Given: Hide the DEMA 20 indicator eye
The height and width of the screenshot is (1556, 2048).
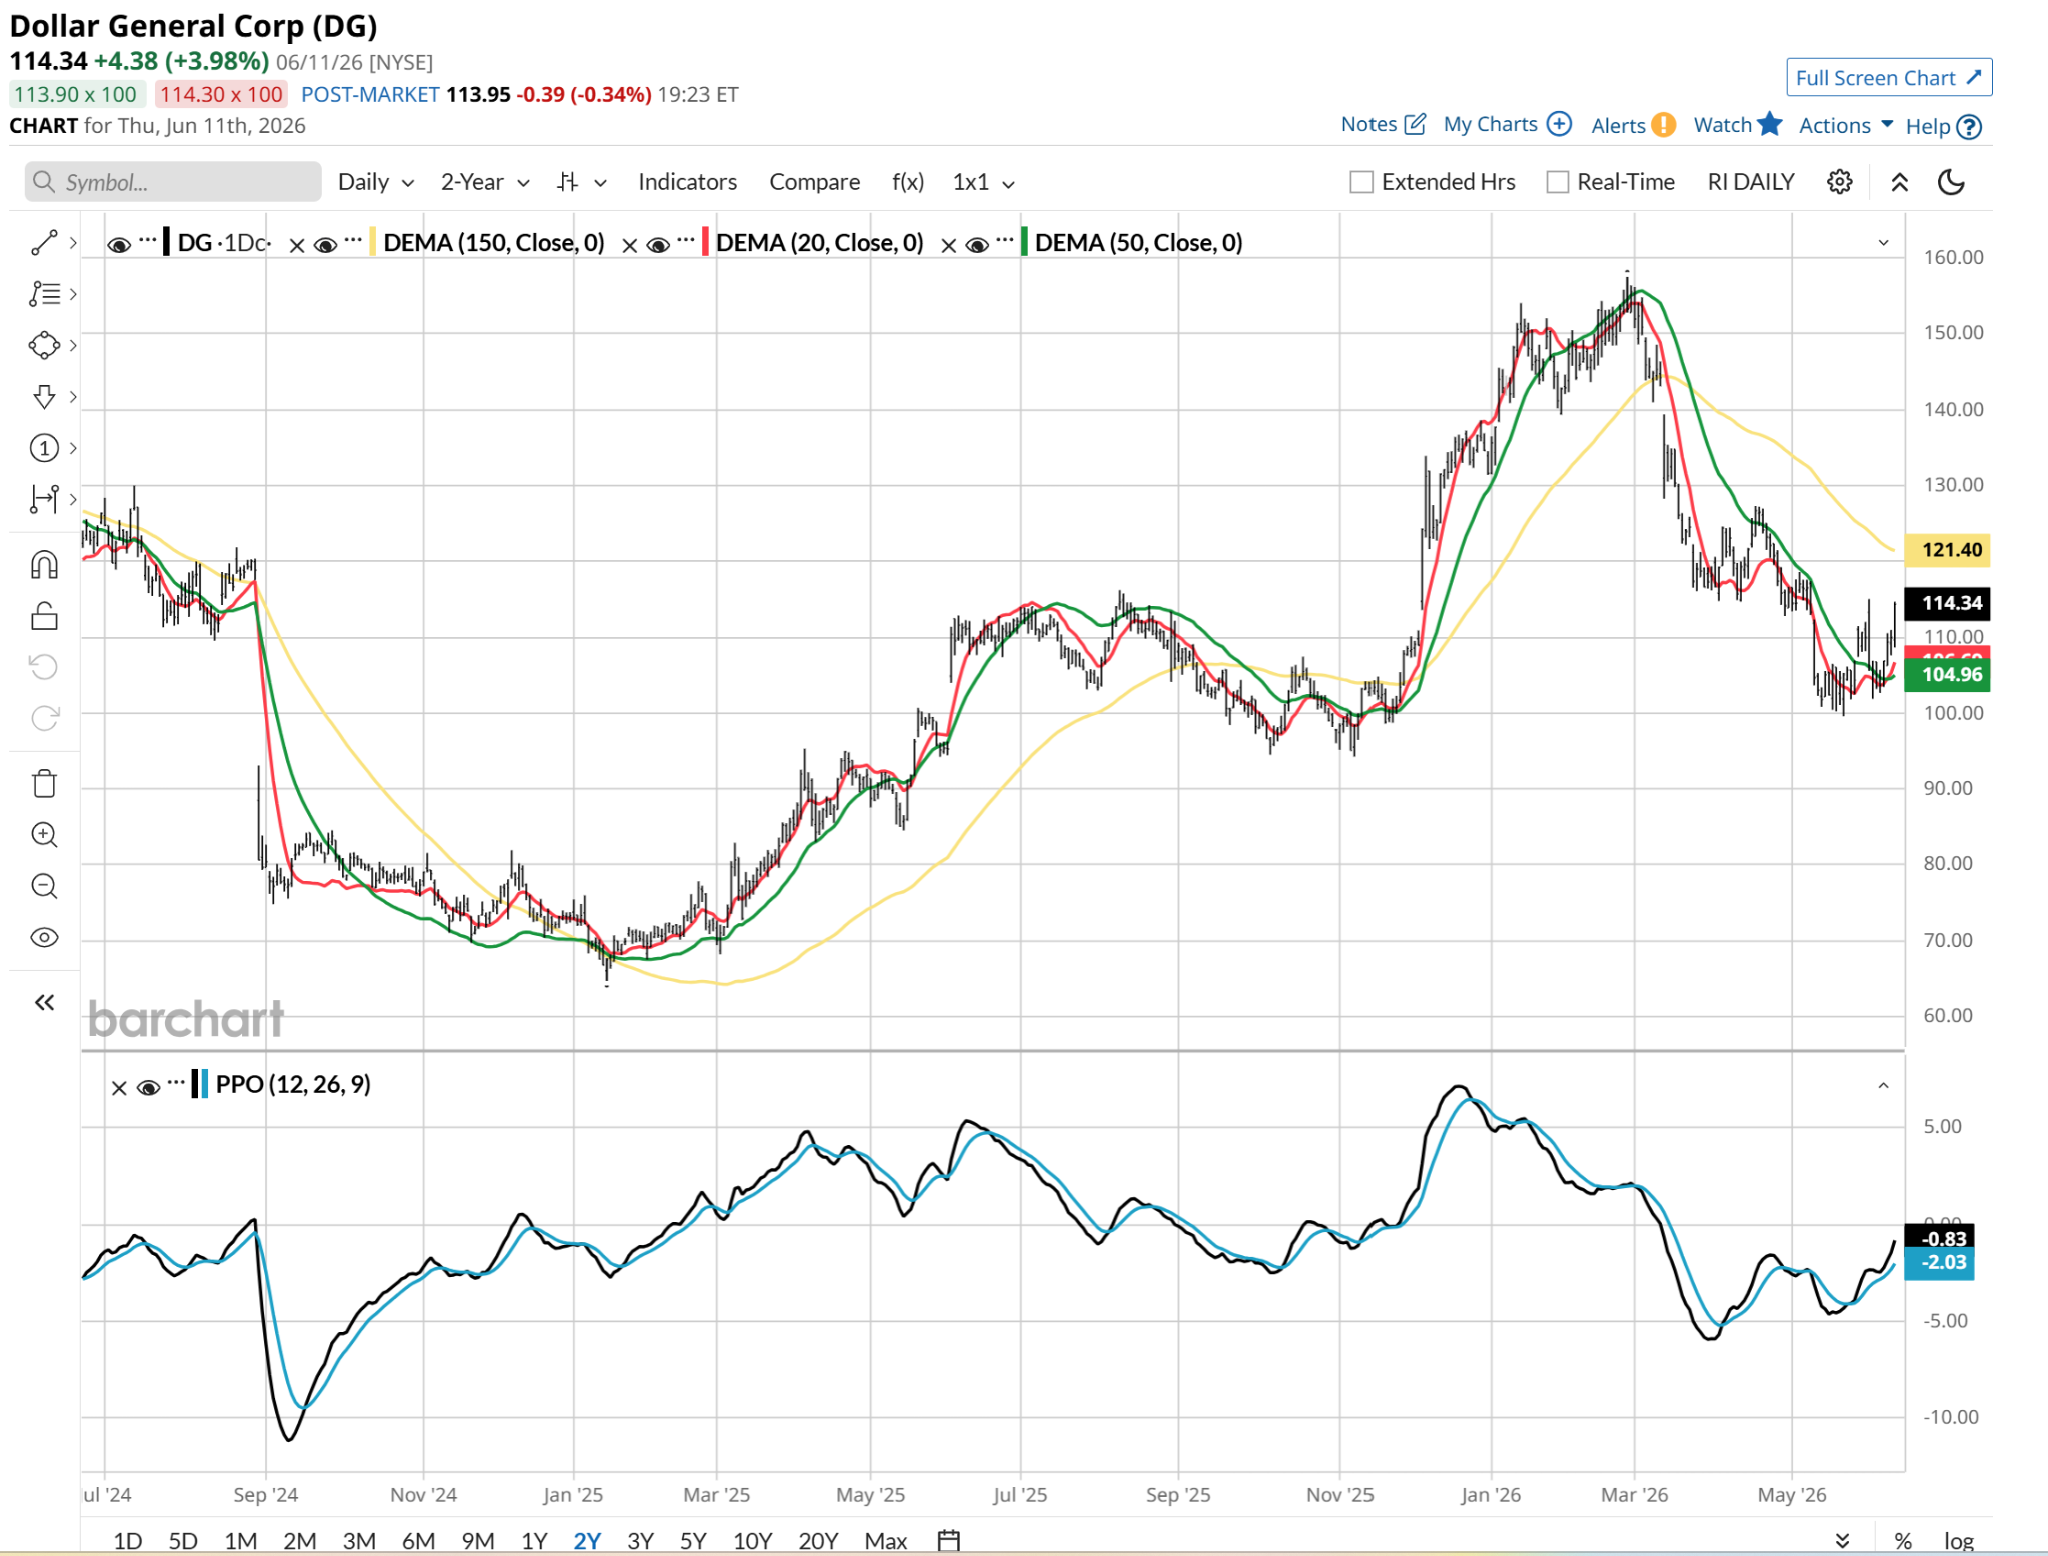Looking at the screenshot, I should tap(658, 245).
